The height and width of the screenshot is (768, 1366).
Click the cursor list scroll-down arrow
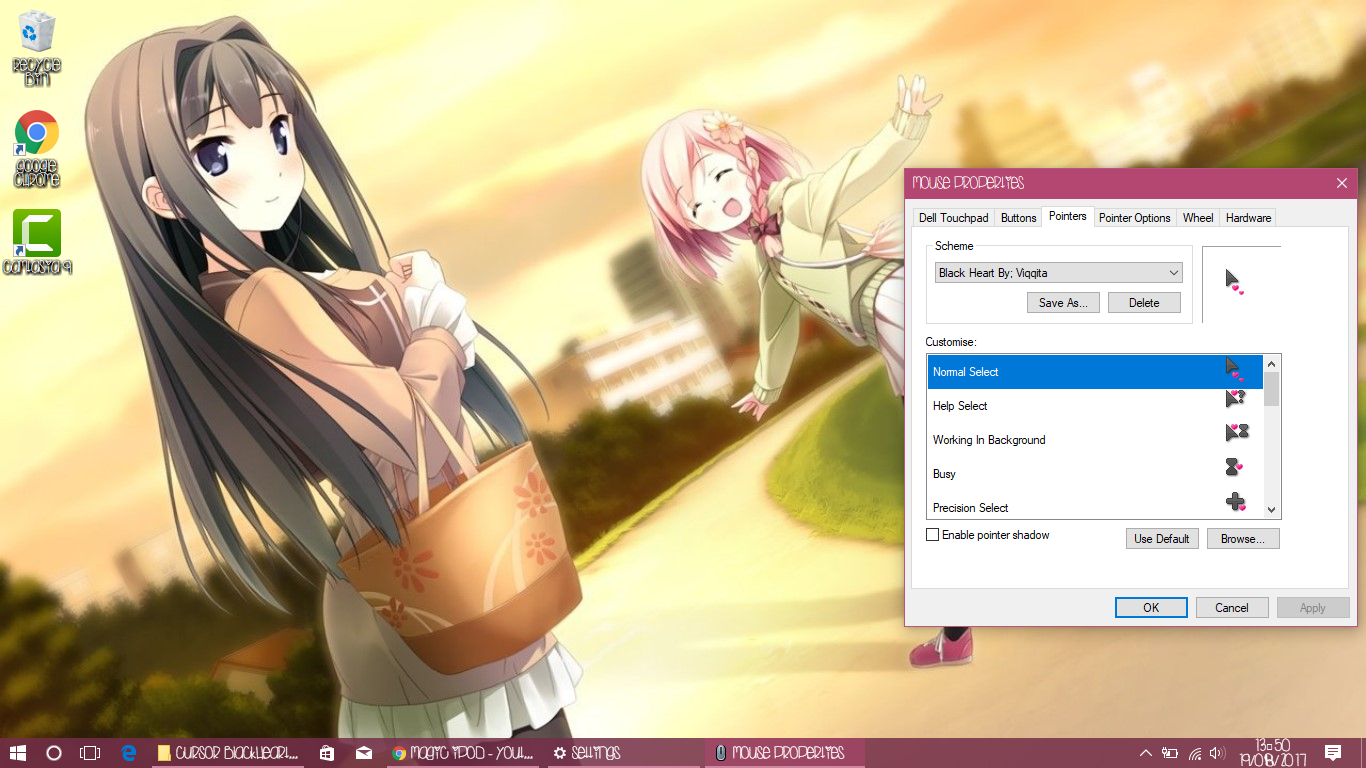pyautogui.click(x=1272, y=509)
